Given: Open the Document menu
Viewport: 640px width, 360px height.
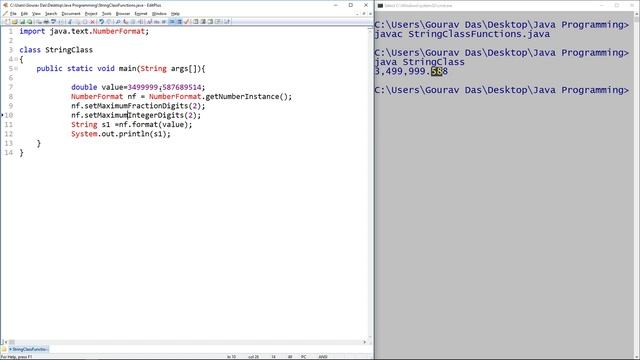Looking at the screenshot, I should (71, 14).
